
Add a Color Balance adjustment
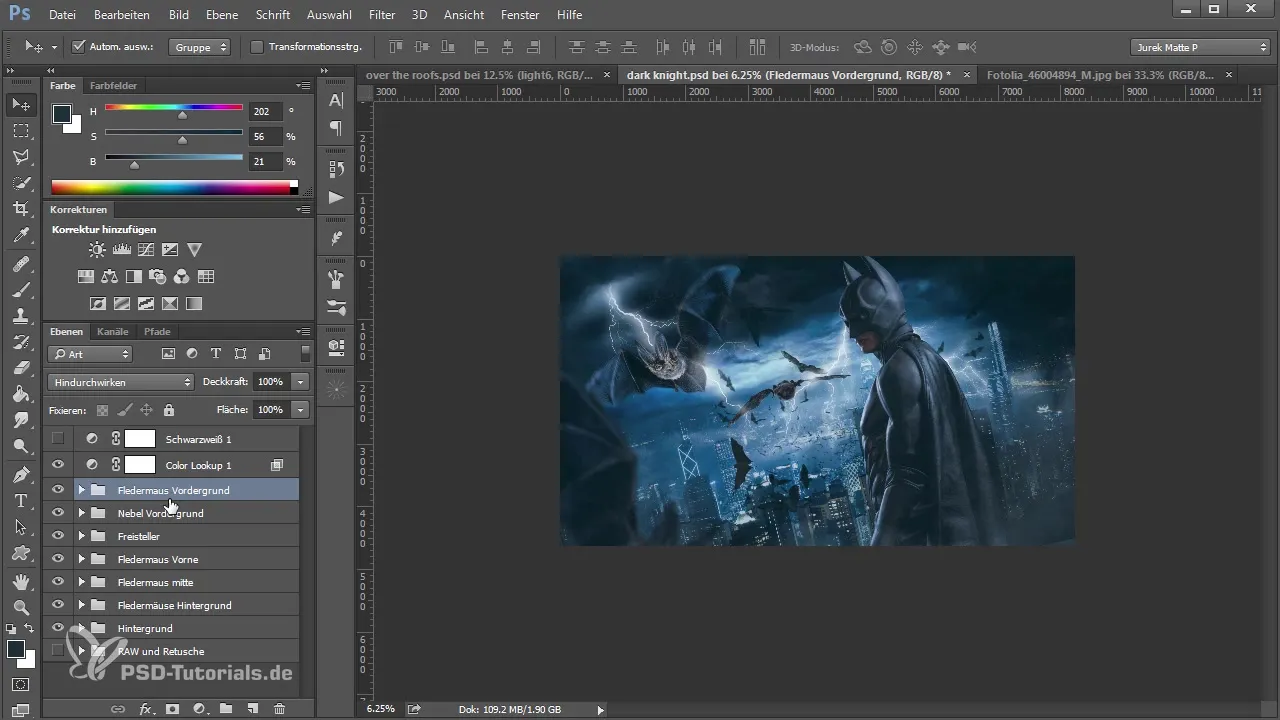(110, 277)
